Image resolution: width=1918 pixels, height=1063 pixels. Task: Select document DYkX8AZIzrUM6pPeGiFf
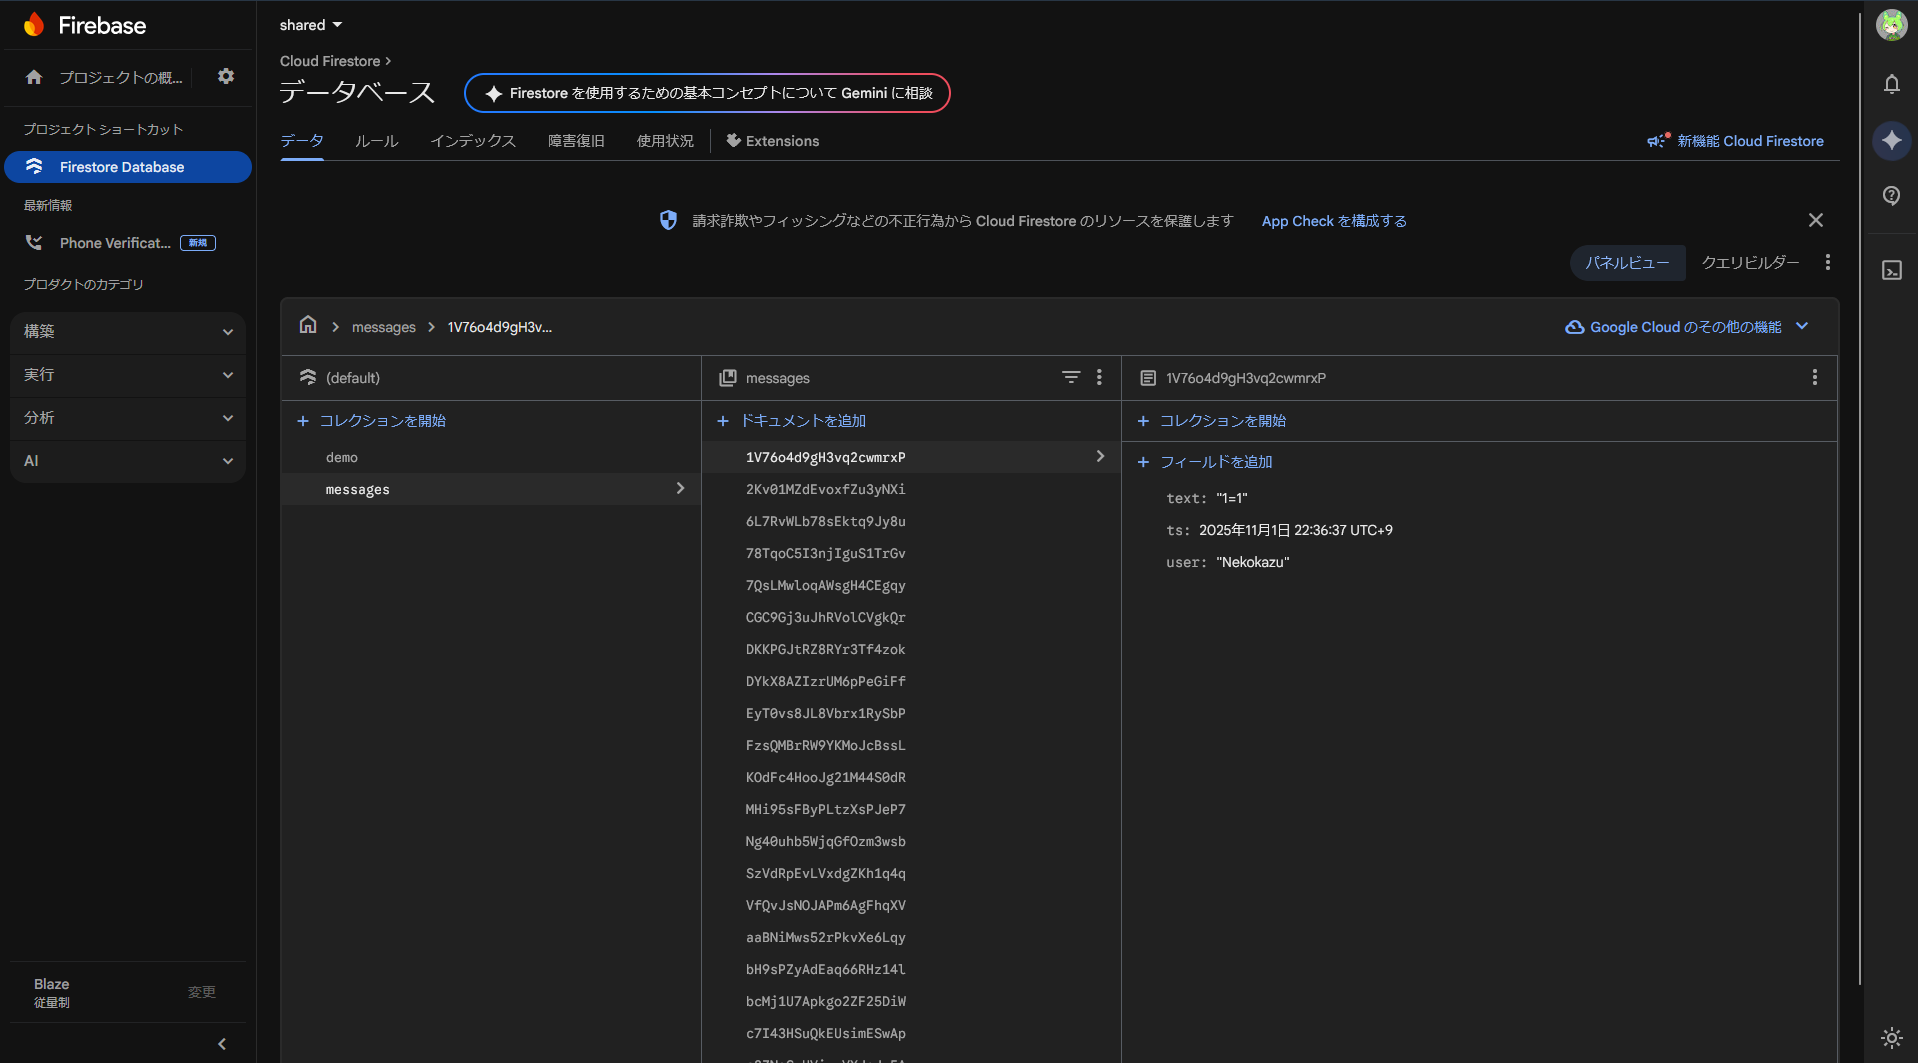910,681
